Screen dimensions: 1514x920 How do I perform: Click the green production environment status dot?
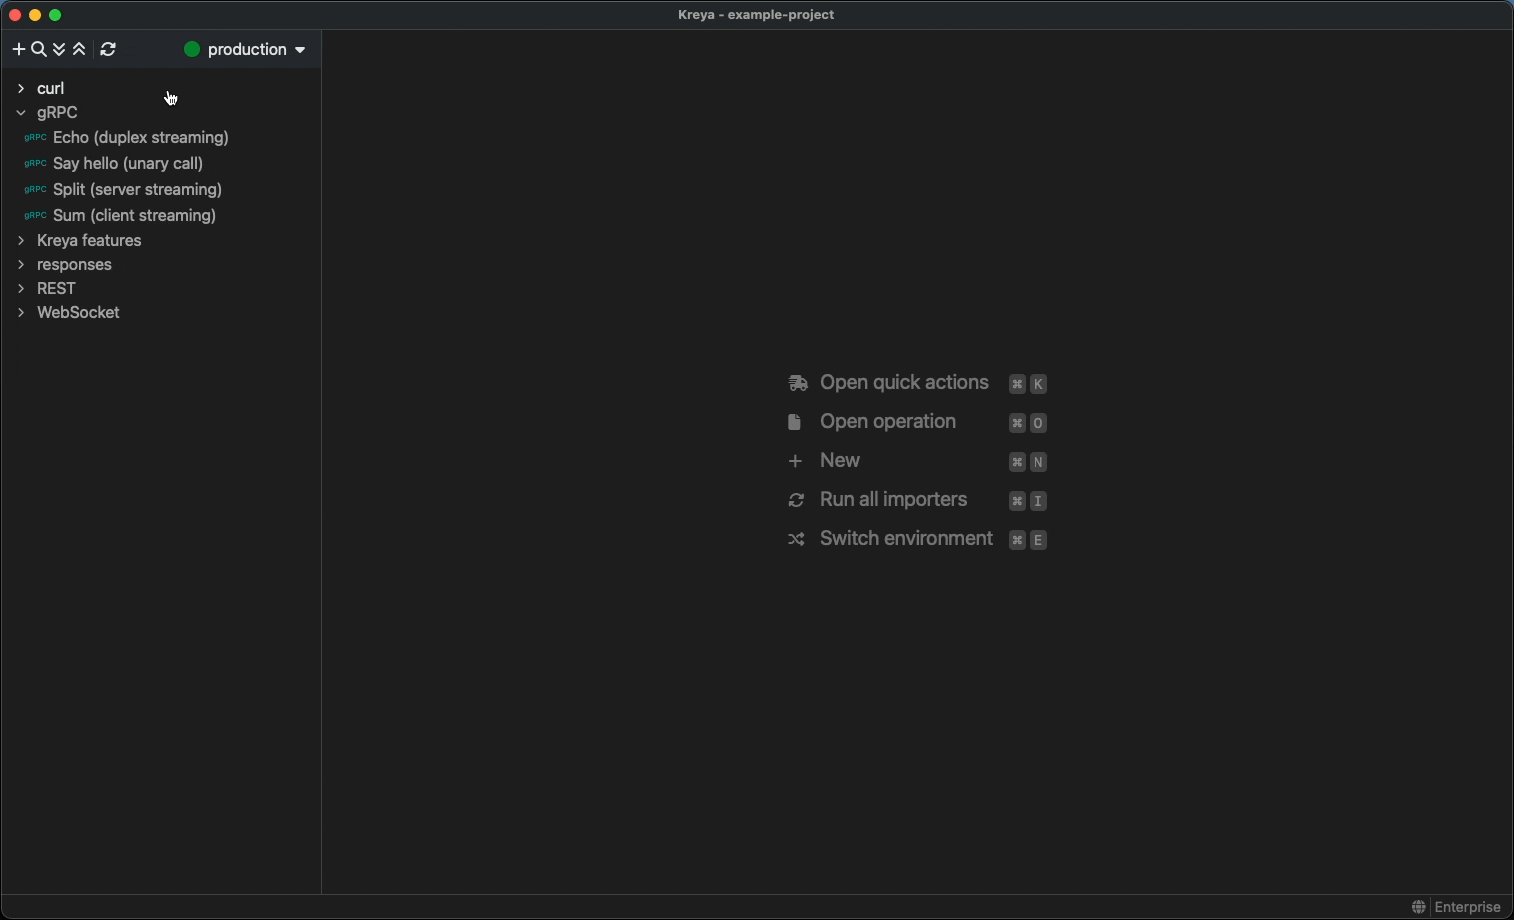192,50
